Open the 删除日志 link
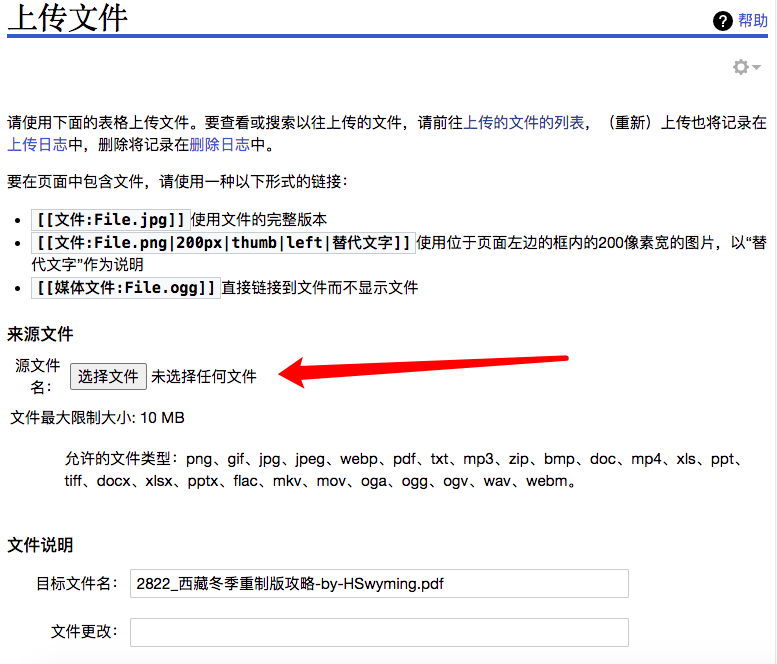 click(x=220, y=144)
